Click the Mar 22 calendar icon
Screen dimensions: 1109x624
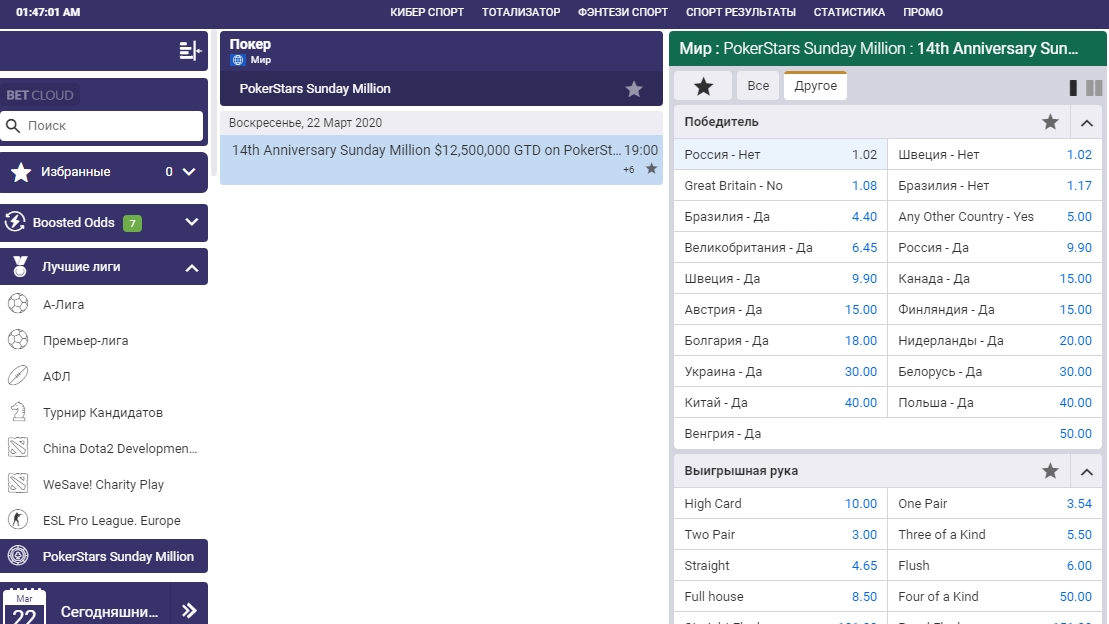click(25, 607)
